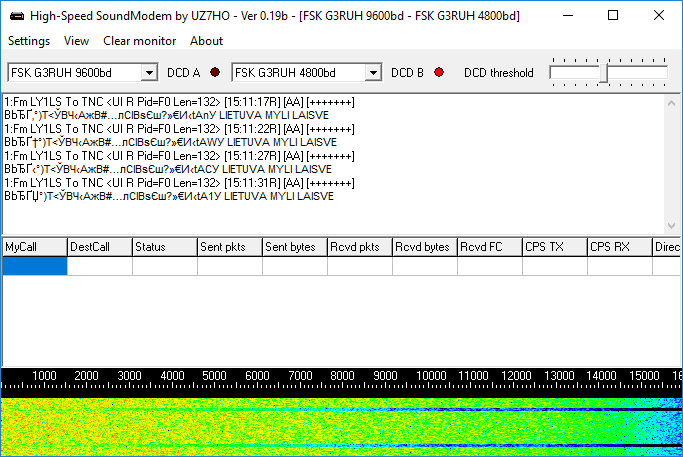Click Clear monitor in menu bar
The width and height of the screenshot is (683, 457).
tap(139, 41)
